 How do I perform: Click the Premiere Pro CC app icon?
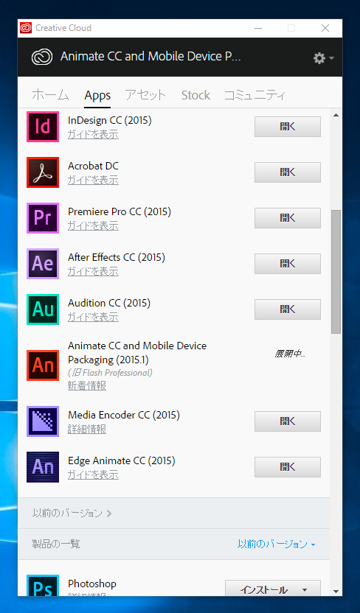43,218
